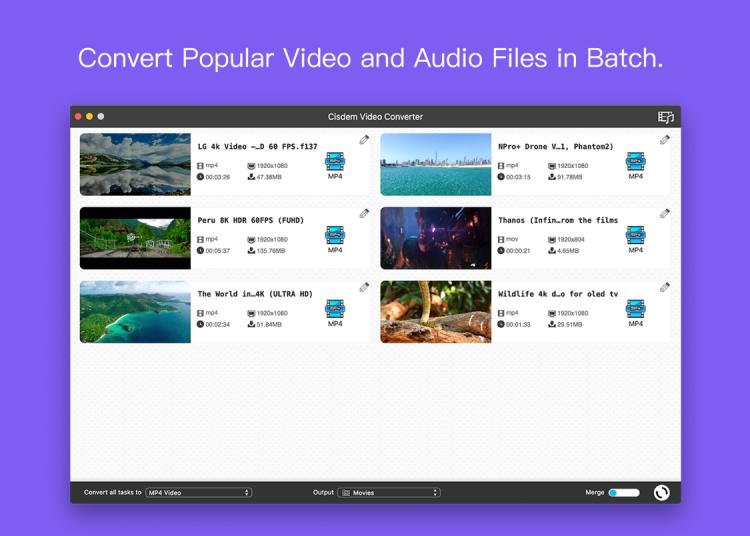This screenshot has width=750, height=536.
Task: Expand the Output Movies folder dropdown
Action: click(x=389, y=493)
